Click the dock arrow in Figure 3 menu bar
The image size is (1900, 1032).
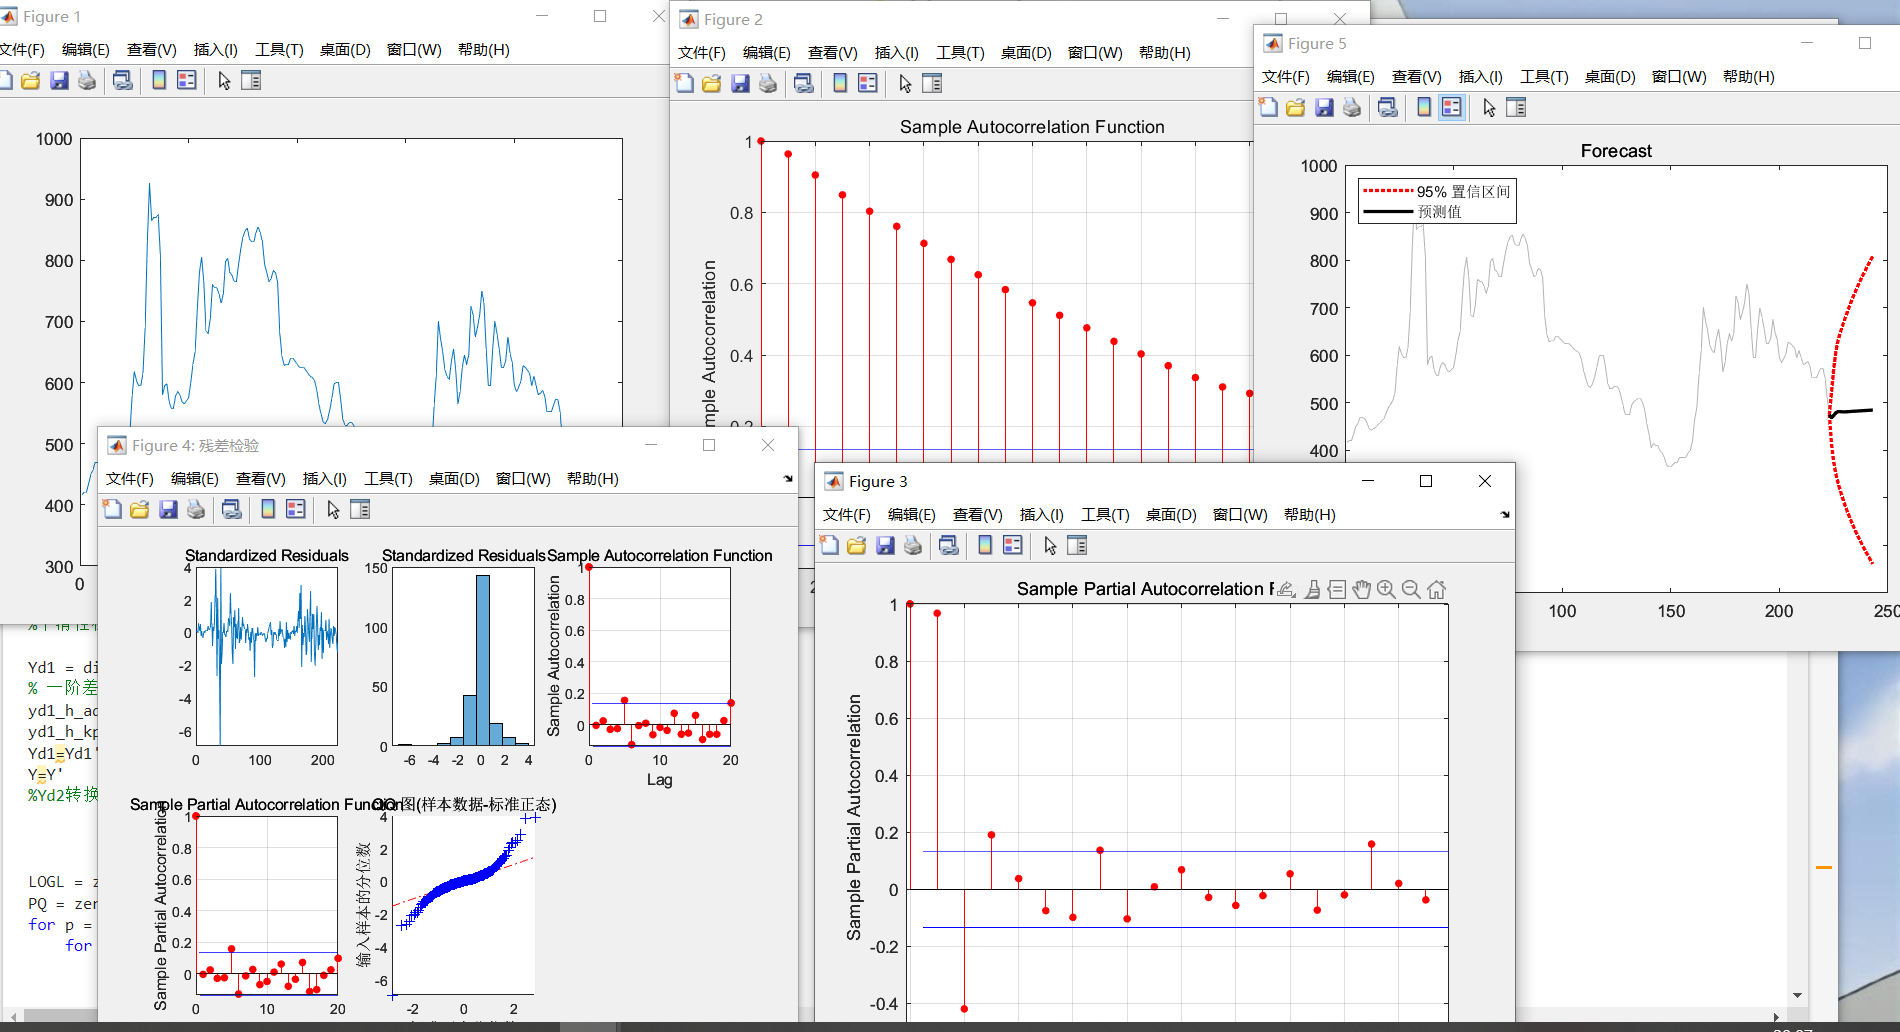point(1505,515)
